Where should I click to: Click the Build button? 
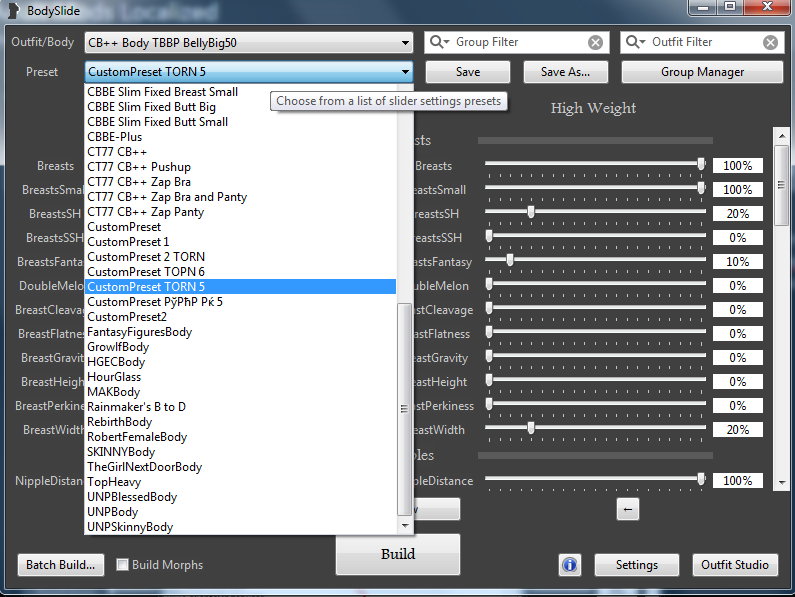click(x=397, y=554)
